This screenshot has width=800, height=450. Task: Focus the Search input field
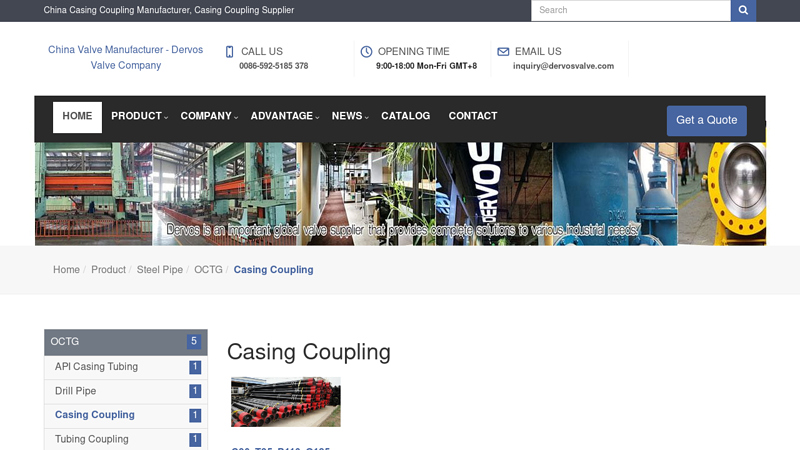coord(631,10)
